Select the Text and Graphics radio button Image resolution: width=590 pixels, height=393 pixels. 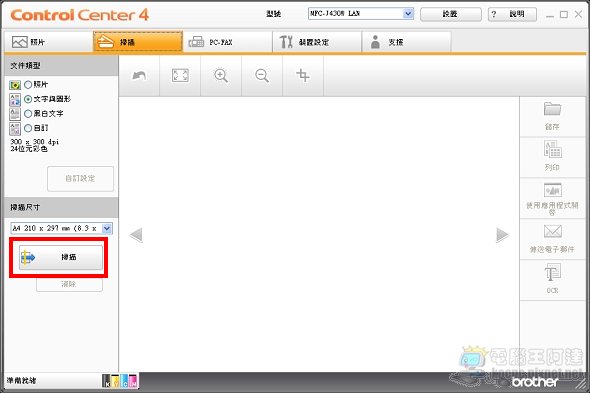tap(28, 99)
